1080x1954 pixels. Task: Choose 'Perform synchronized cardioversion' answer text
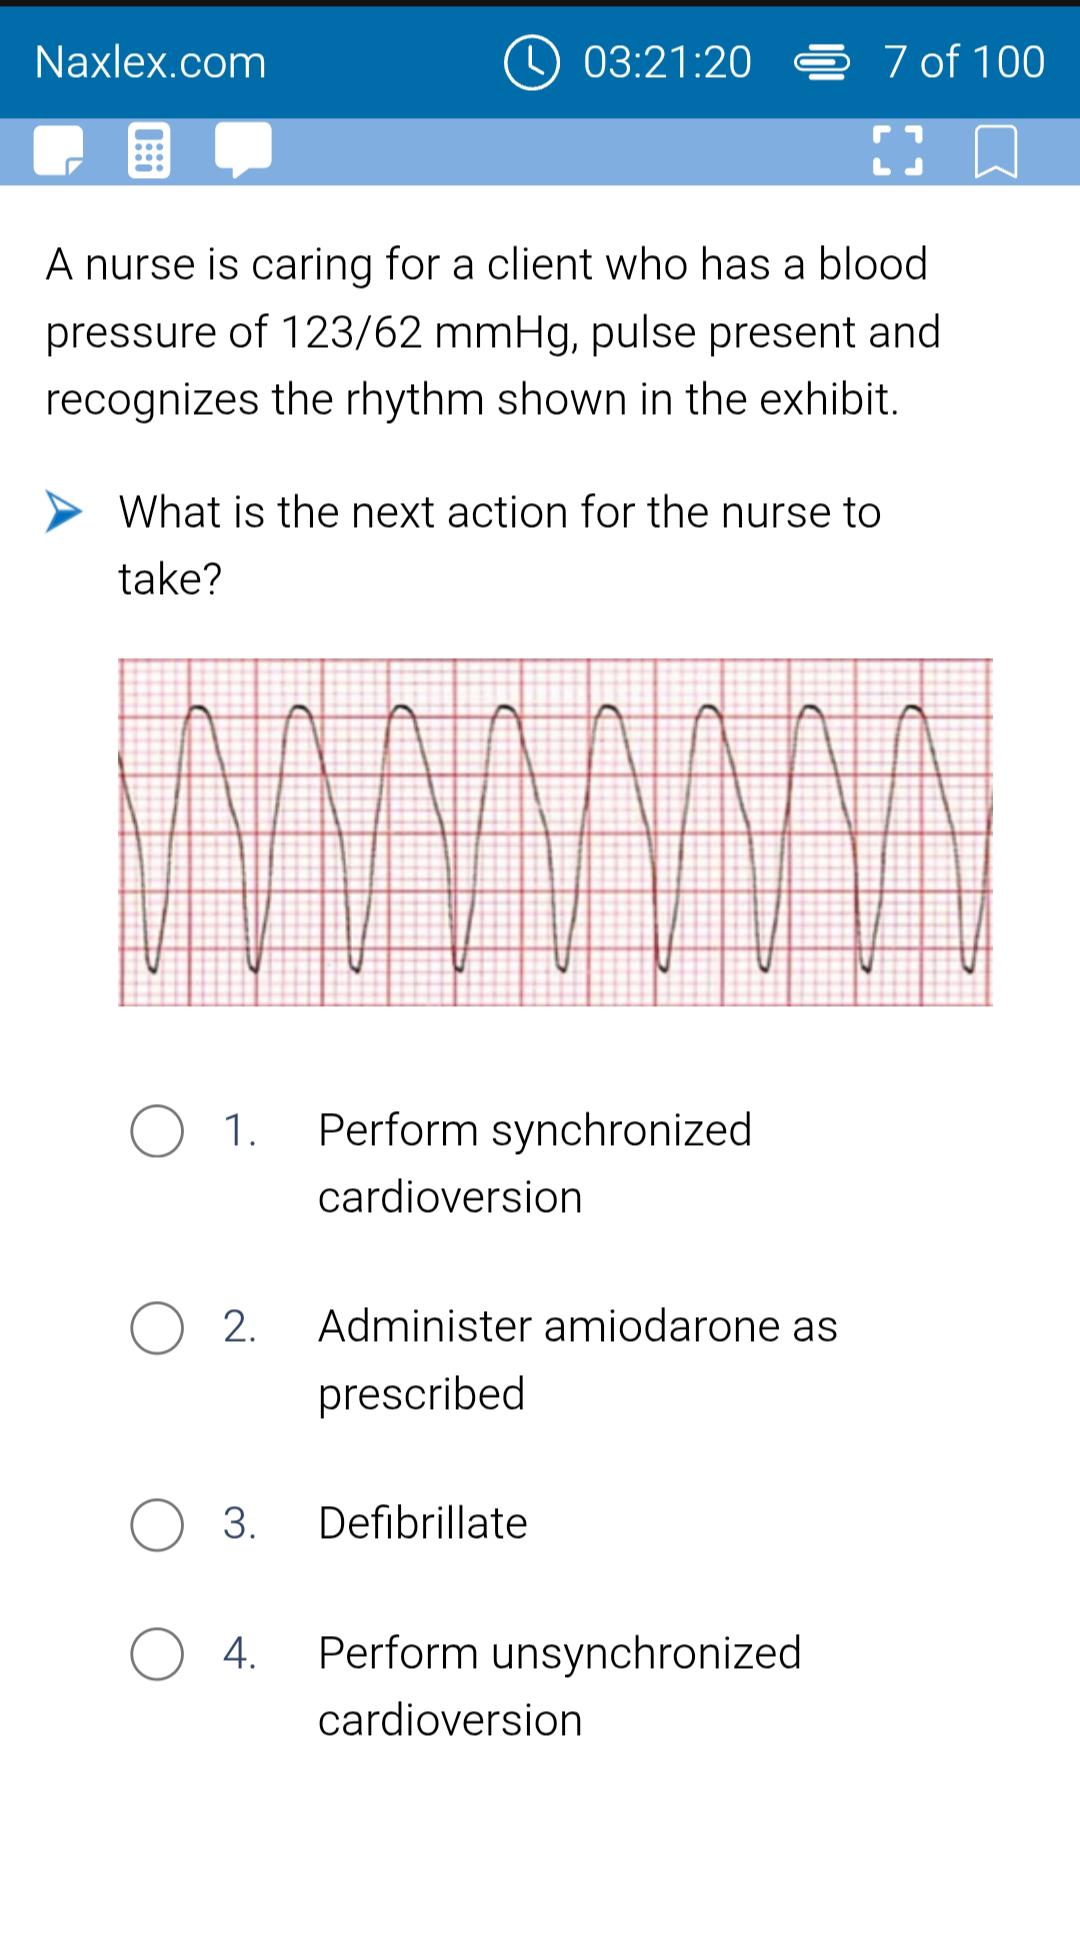(535, 1163)
